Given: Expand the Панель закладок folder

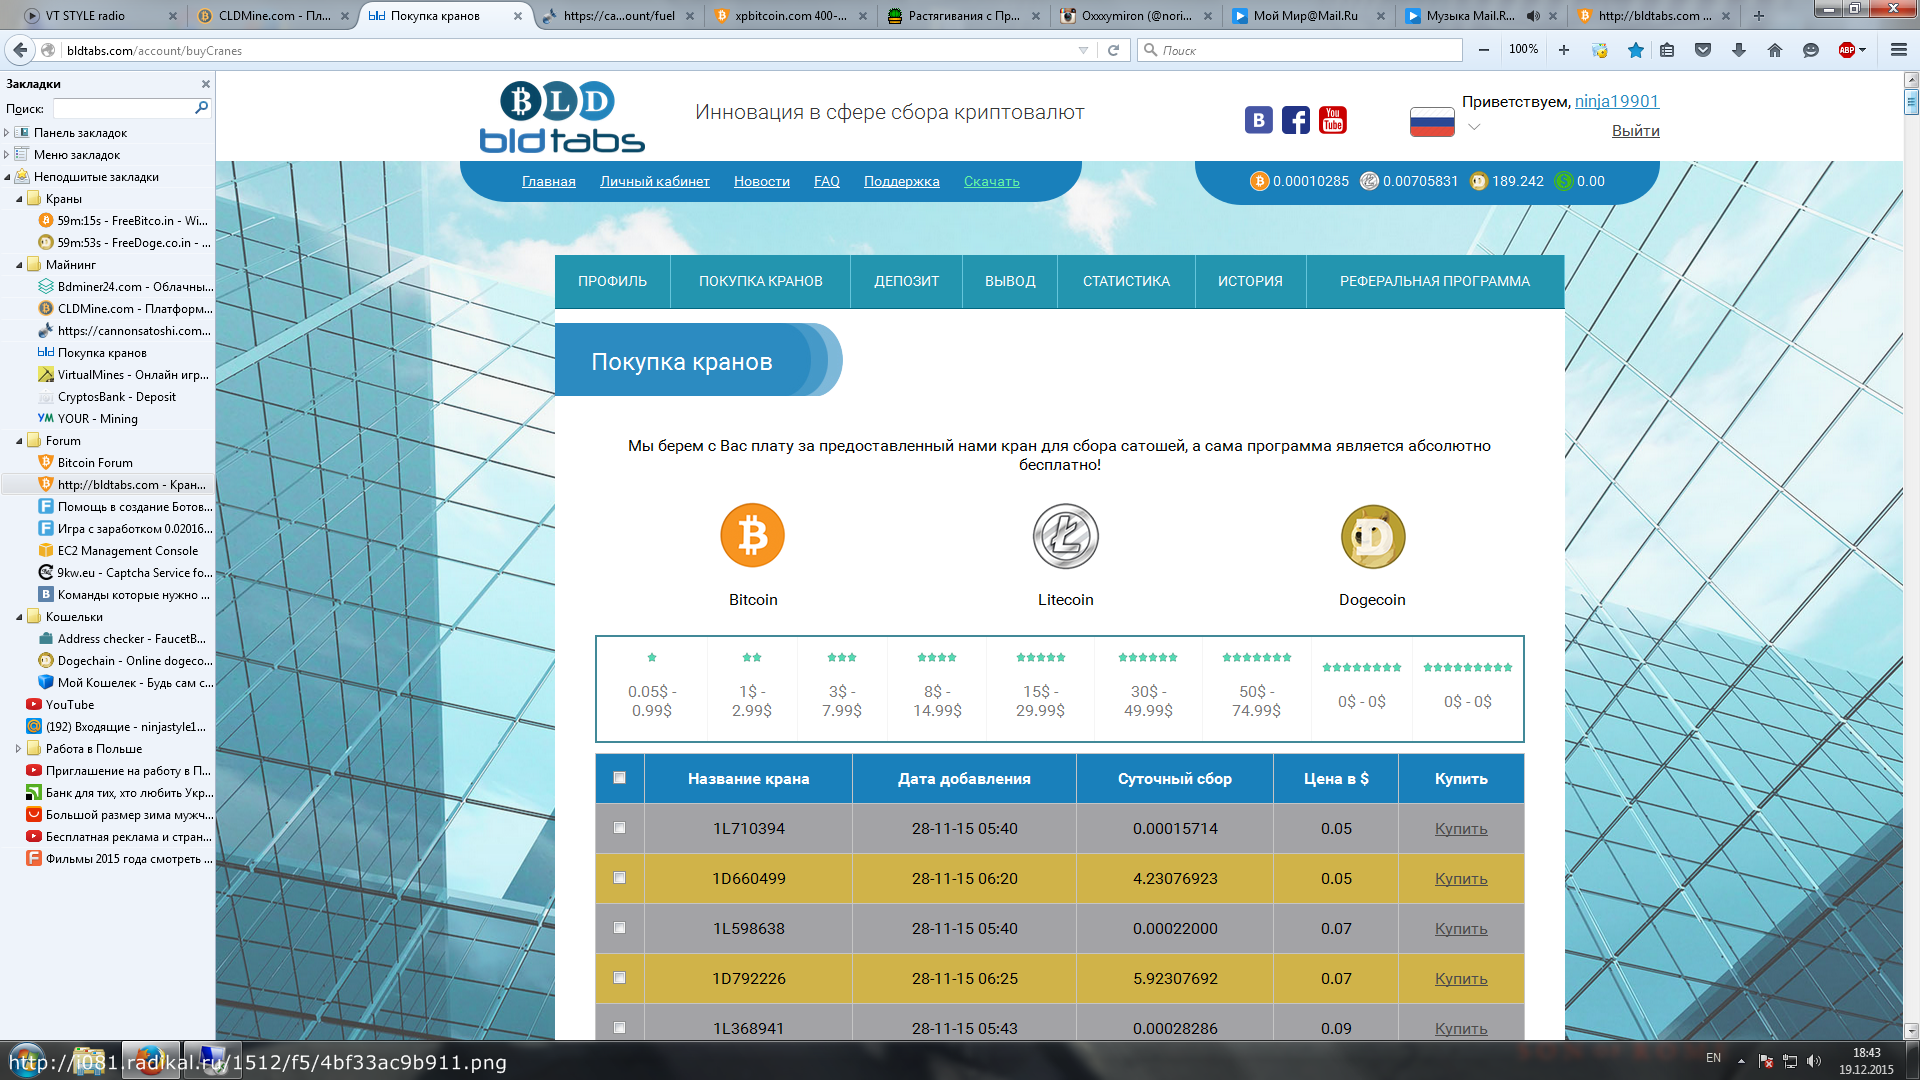Looking at the screenshot, I should [7, 132].
